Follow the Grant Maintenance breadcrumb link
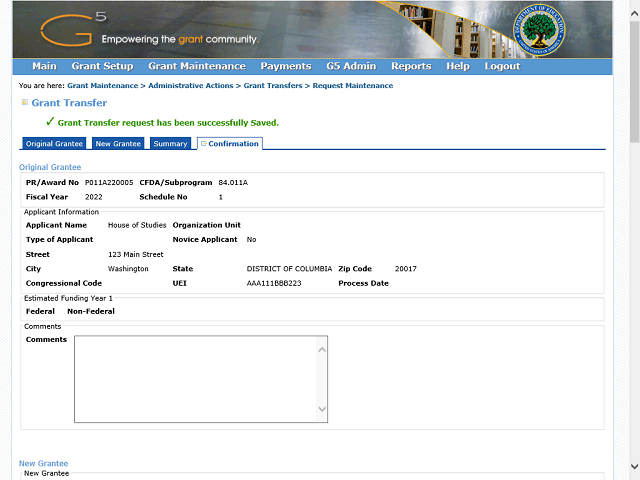Image resolution: width=640 pixels, height=480 pixels. [103, 86]
